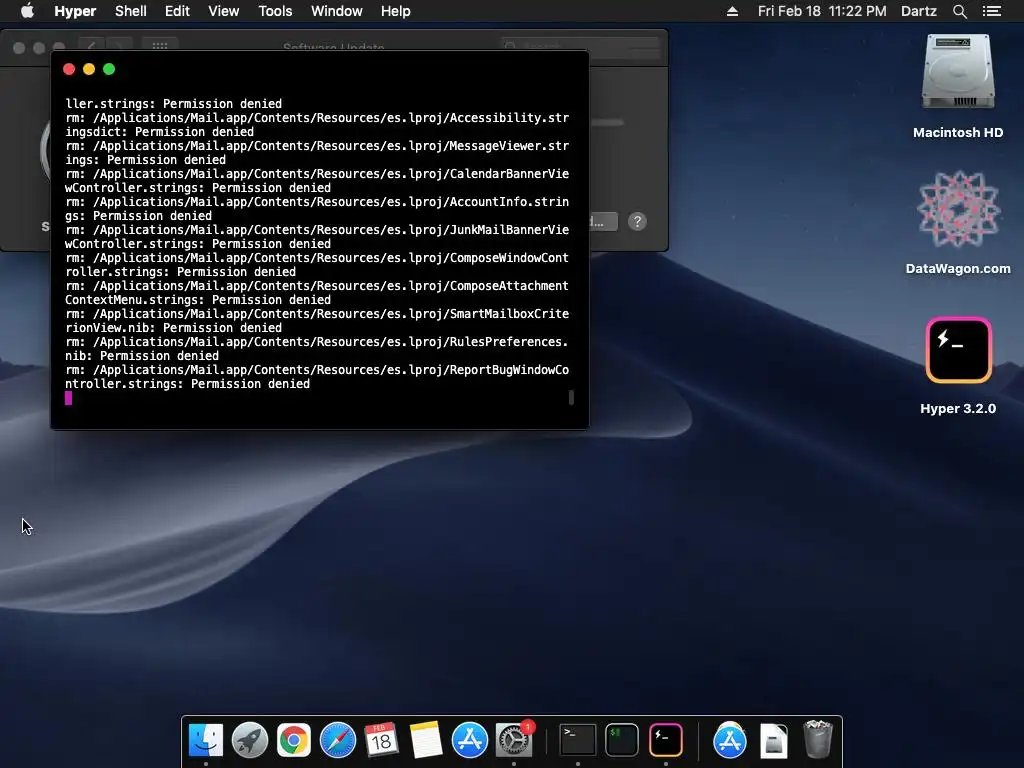Click the line ending 'SmartMailboxCrite'
Image resolution: width=1024 pixels, height=768 pixels.
point(317,313)
